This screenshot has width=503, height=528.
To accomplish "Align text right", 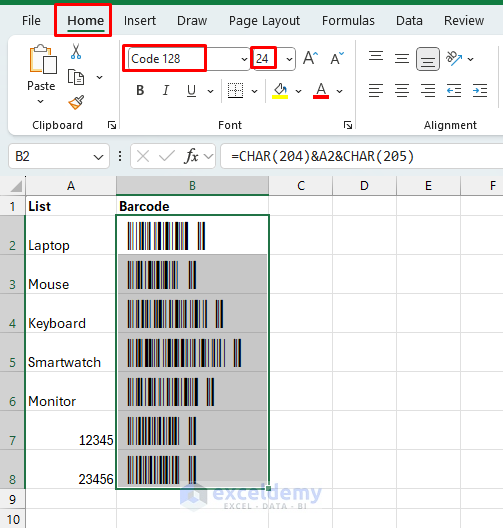I will point(428,91).
